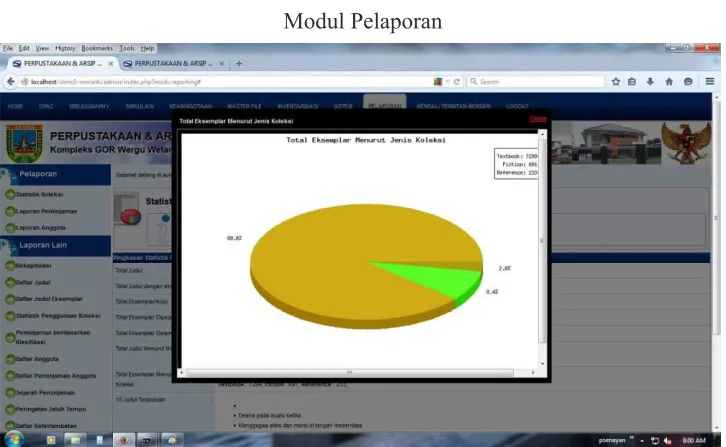Open the downloads arrow icon
Viewport: 726px width, 447px height.
tap(650, 82)
